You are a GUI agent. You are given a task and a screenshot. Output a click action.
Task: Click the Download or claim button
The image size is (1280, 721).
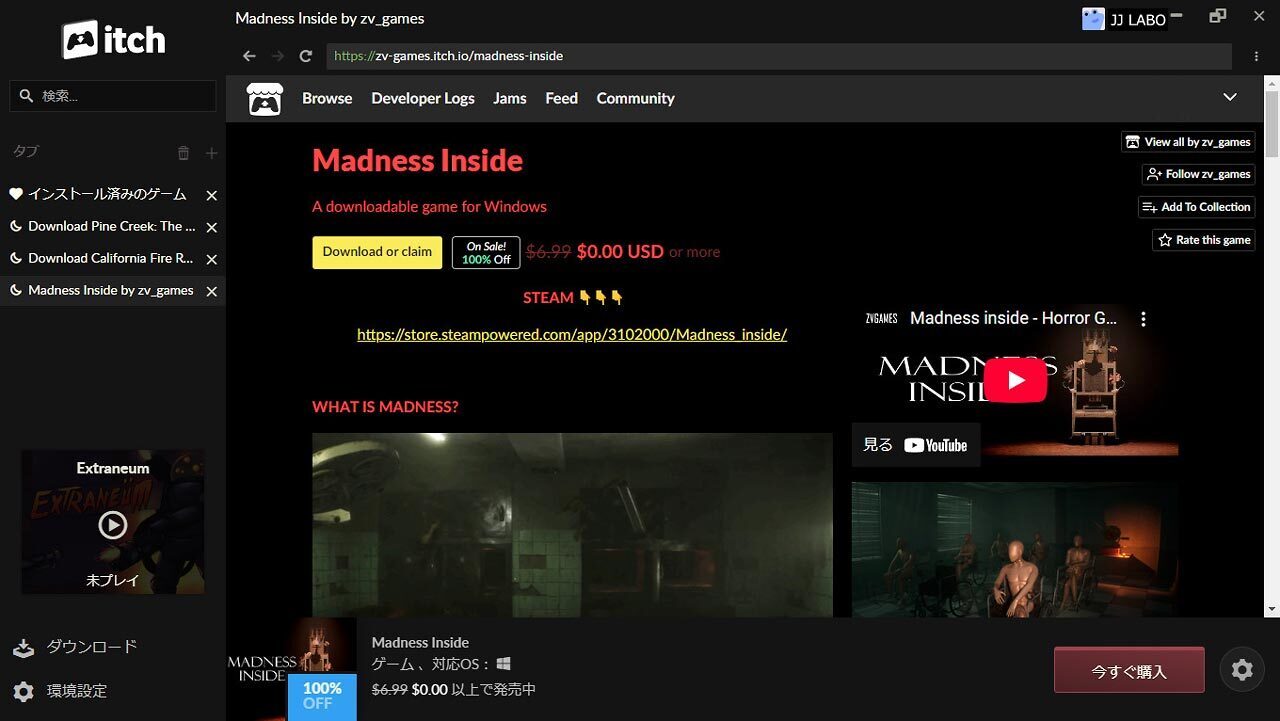tap(377, 252)
